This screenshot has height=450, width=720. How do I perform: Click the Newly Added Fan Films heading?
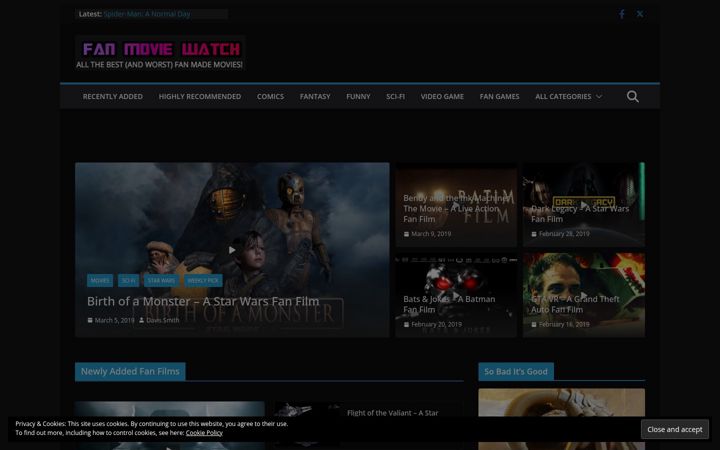tap(130, 371)
